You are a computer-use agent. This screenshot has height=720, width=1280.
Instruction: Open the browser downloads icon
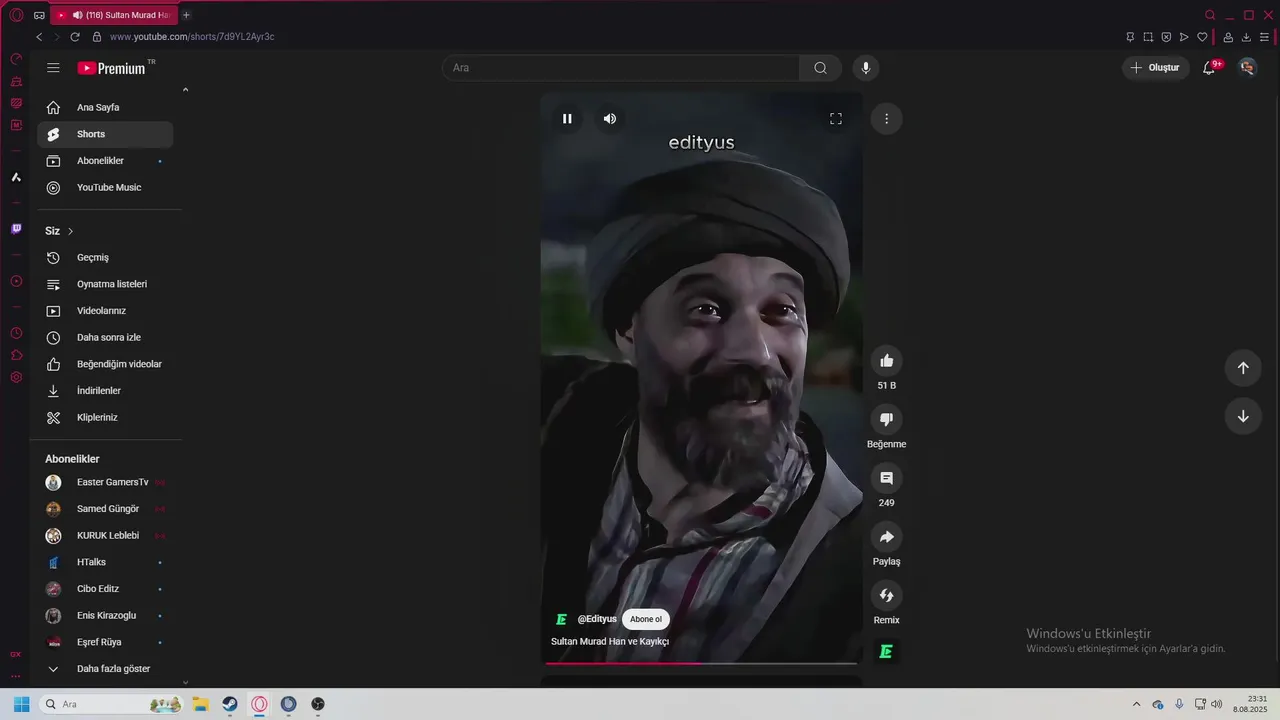[1246, 37]
